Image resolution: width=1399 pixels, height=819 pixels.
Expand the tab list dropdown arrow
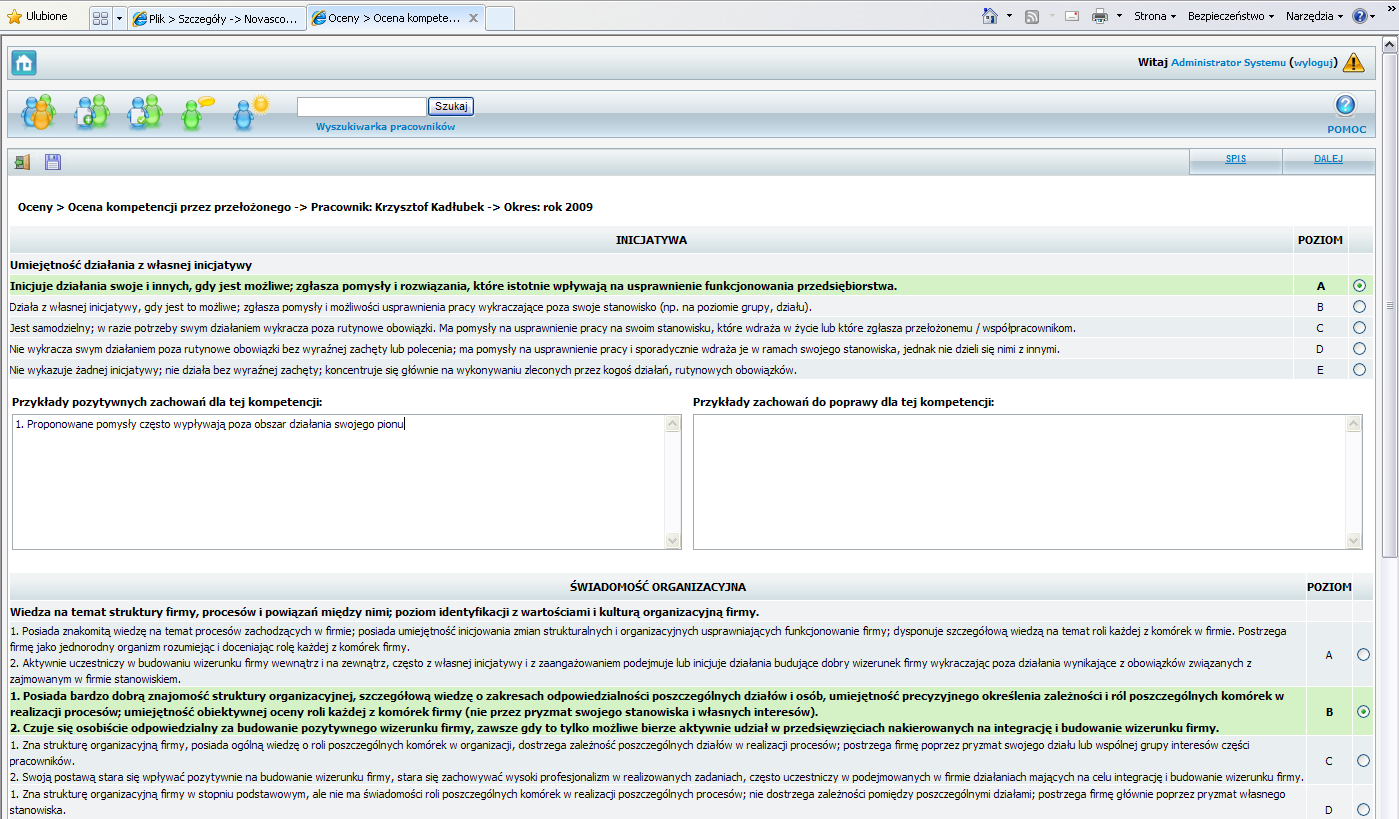point(119,18)
